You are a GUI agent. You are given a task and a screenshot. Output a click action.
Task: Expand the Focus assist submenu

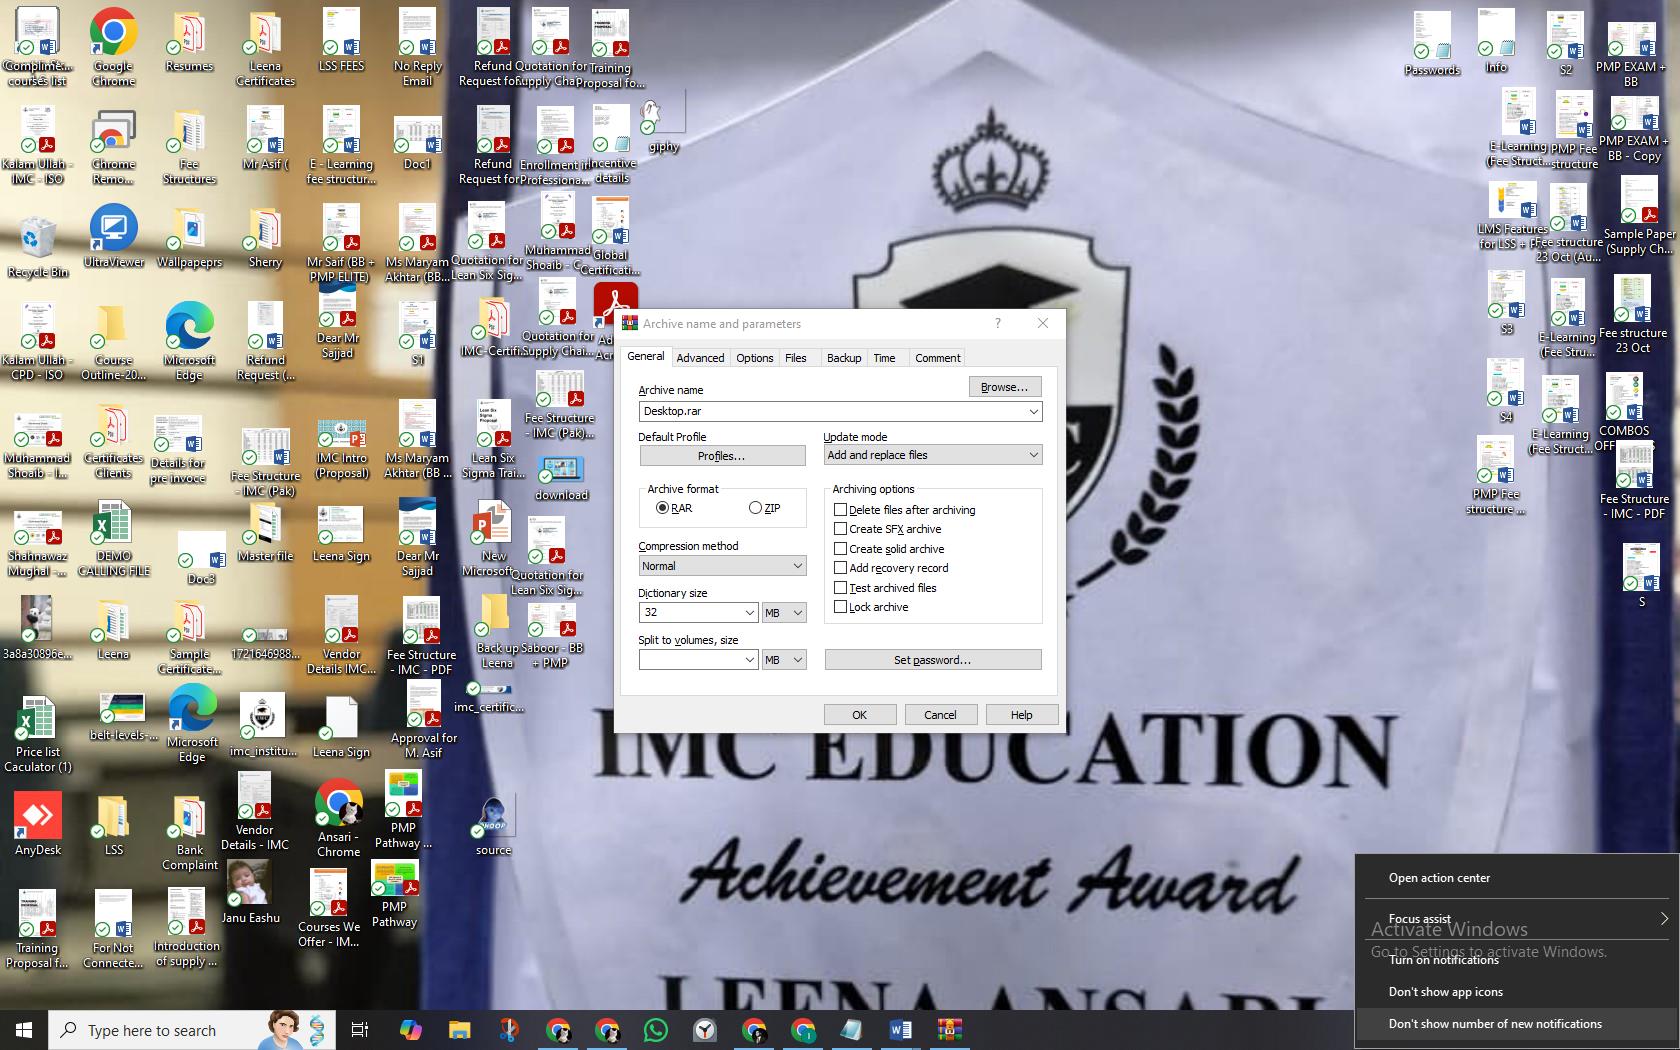[1517, 918]
